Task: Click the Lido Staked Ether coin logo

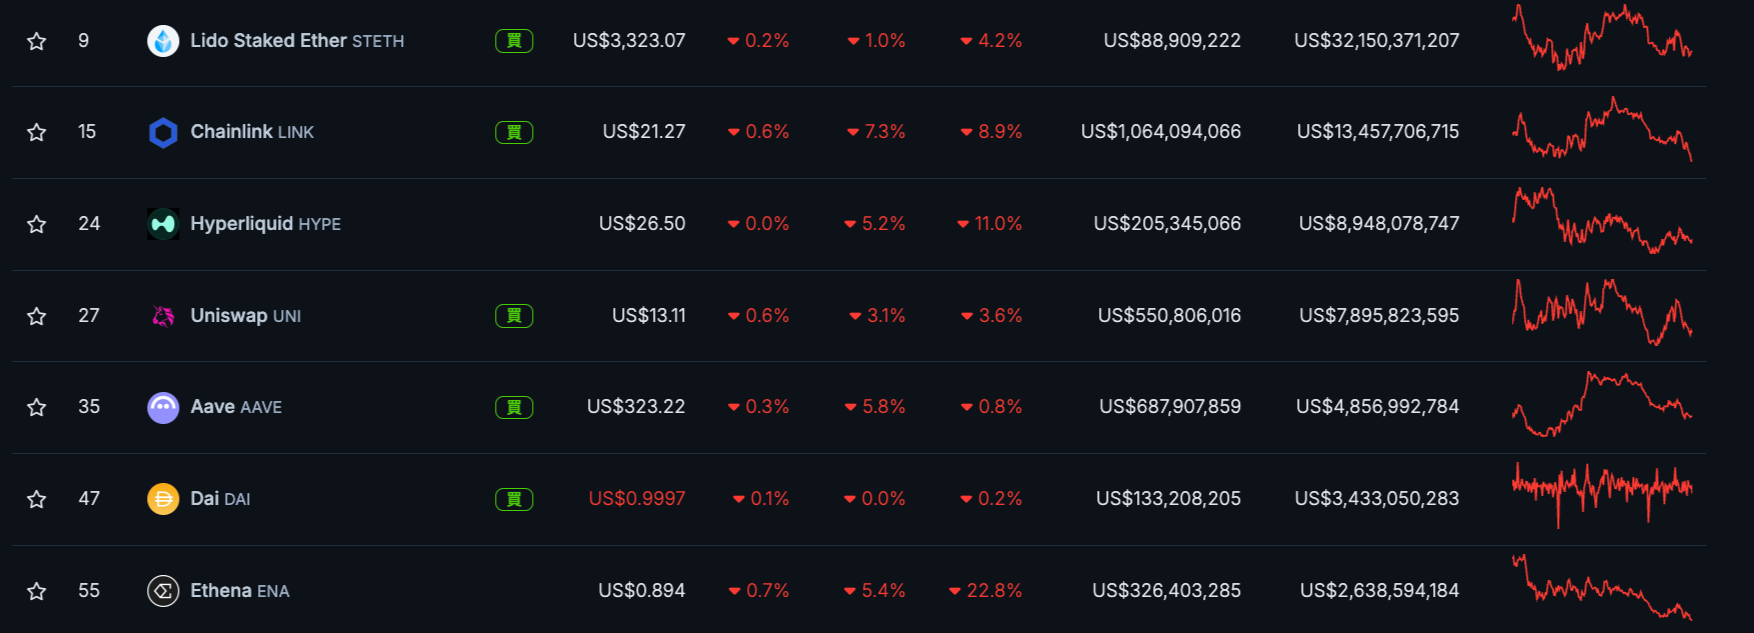Action: pyautogui.click(x=163, y=41)
